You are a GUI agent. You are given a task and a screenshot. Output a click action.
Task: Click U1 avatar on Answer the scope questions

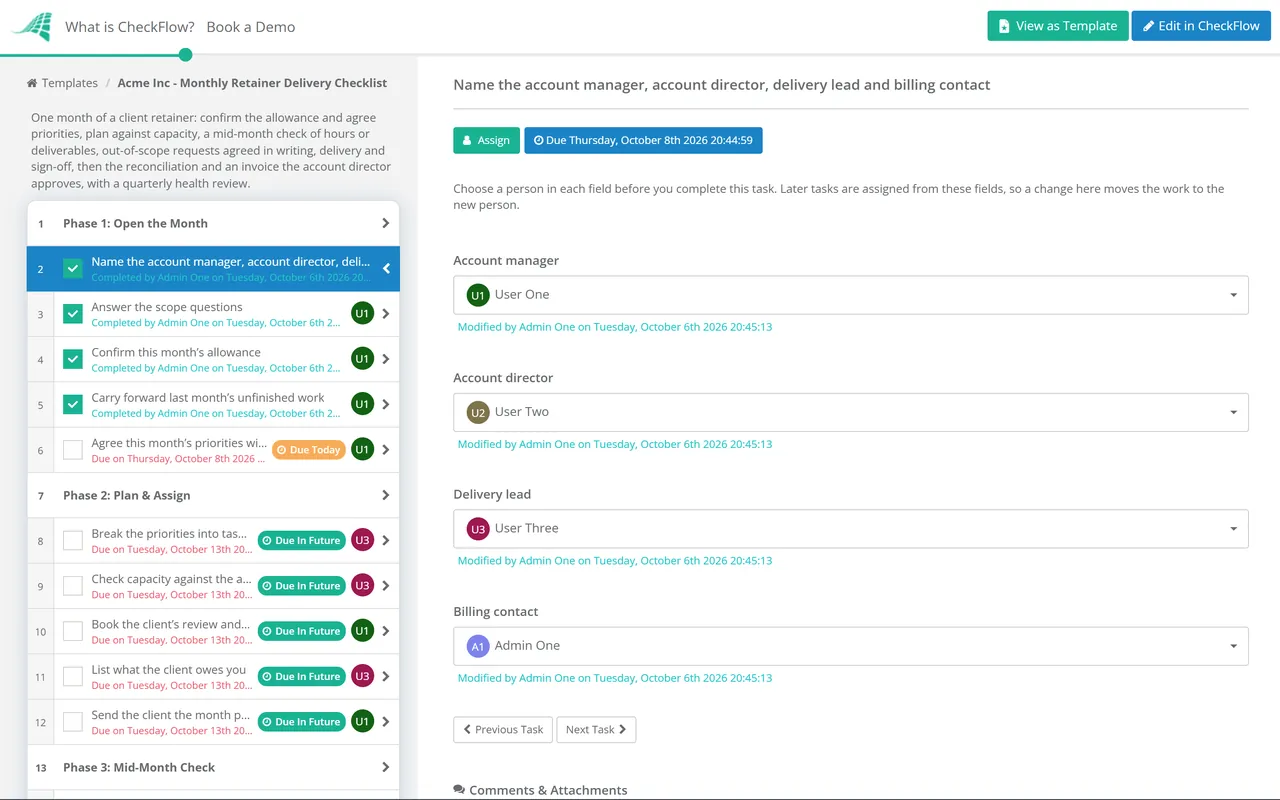pyautogui.click(x=362, y=314)
